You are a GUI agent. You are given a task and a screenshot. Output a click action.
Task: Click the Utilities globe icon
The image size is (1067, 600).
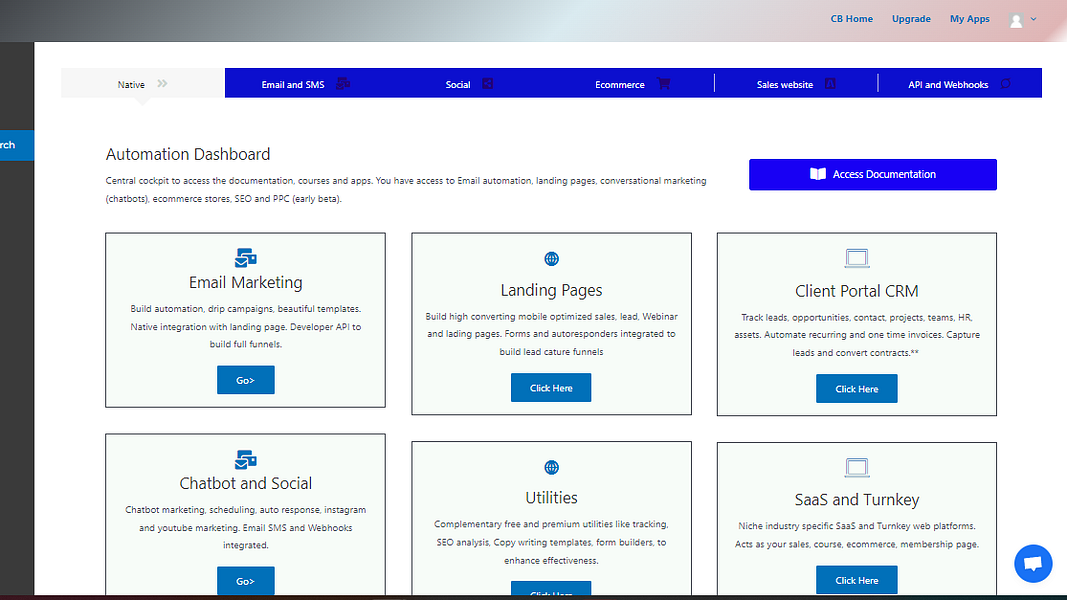click(x=551, y=467)
